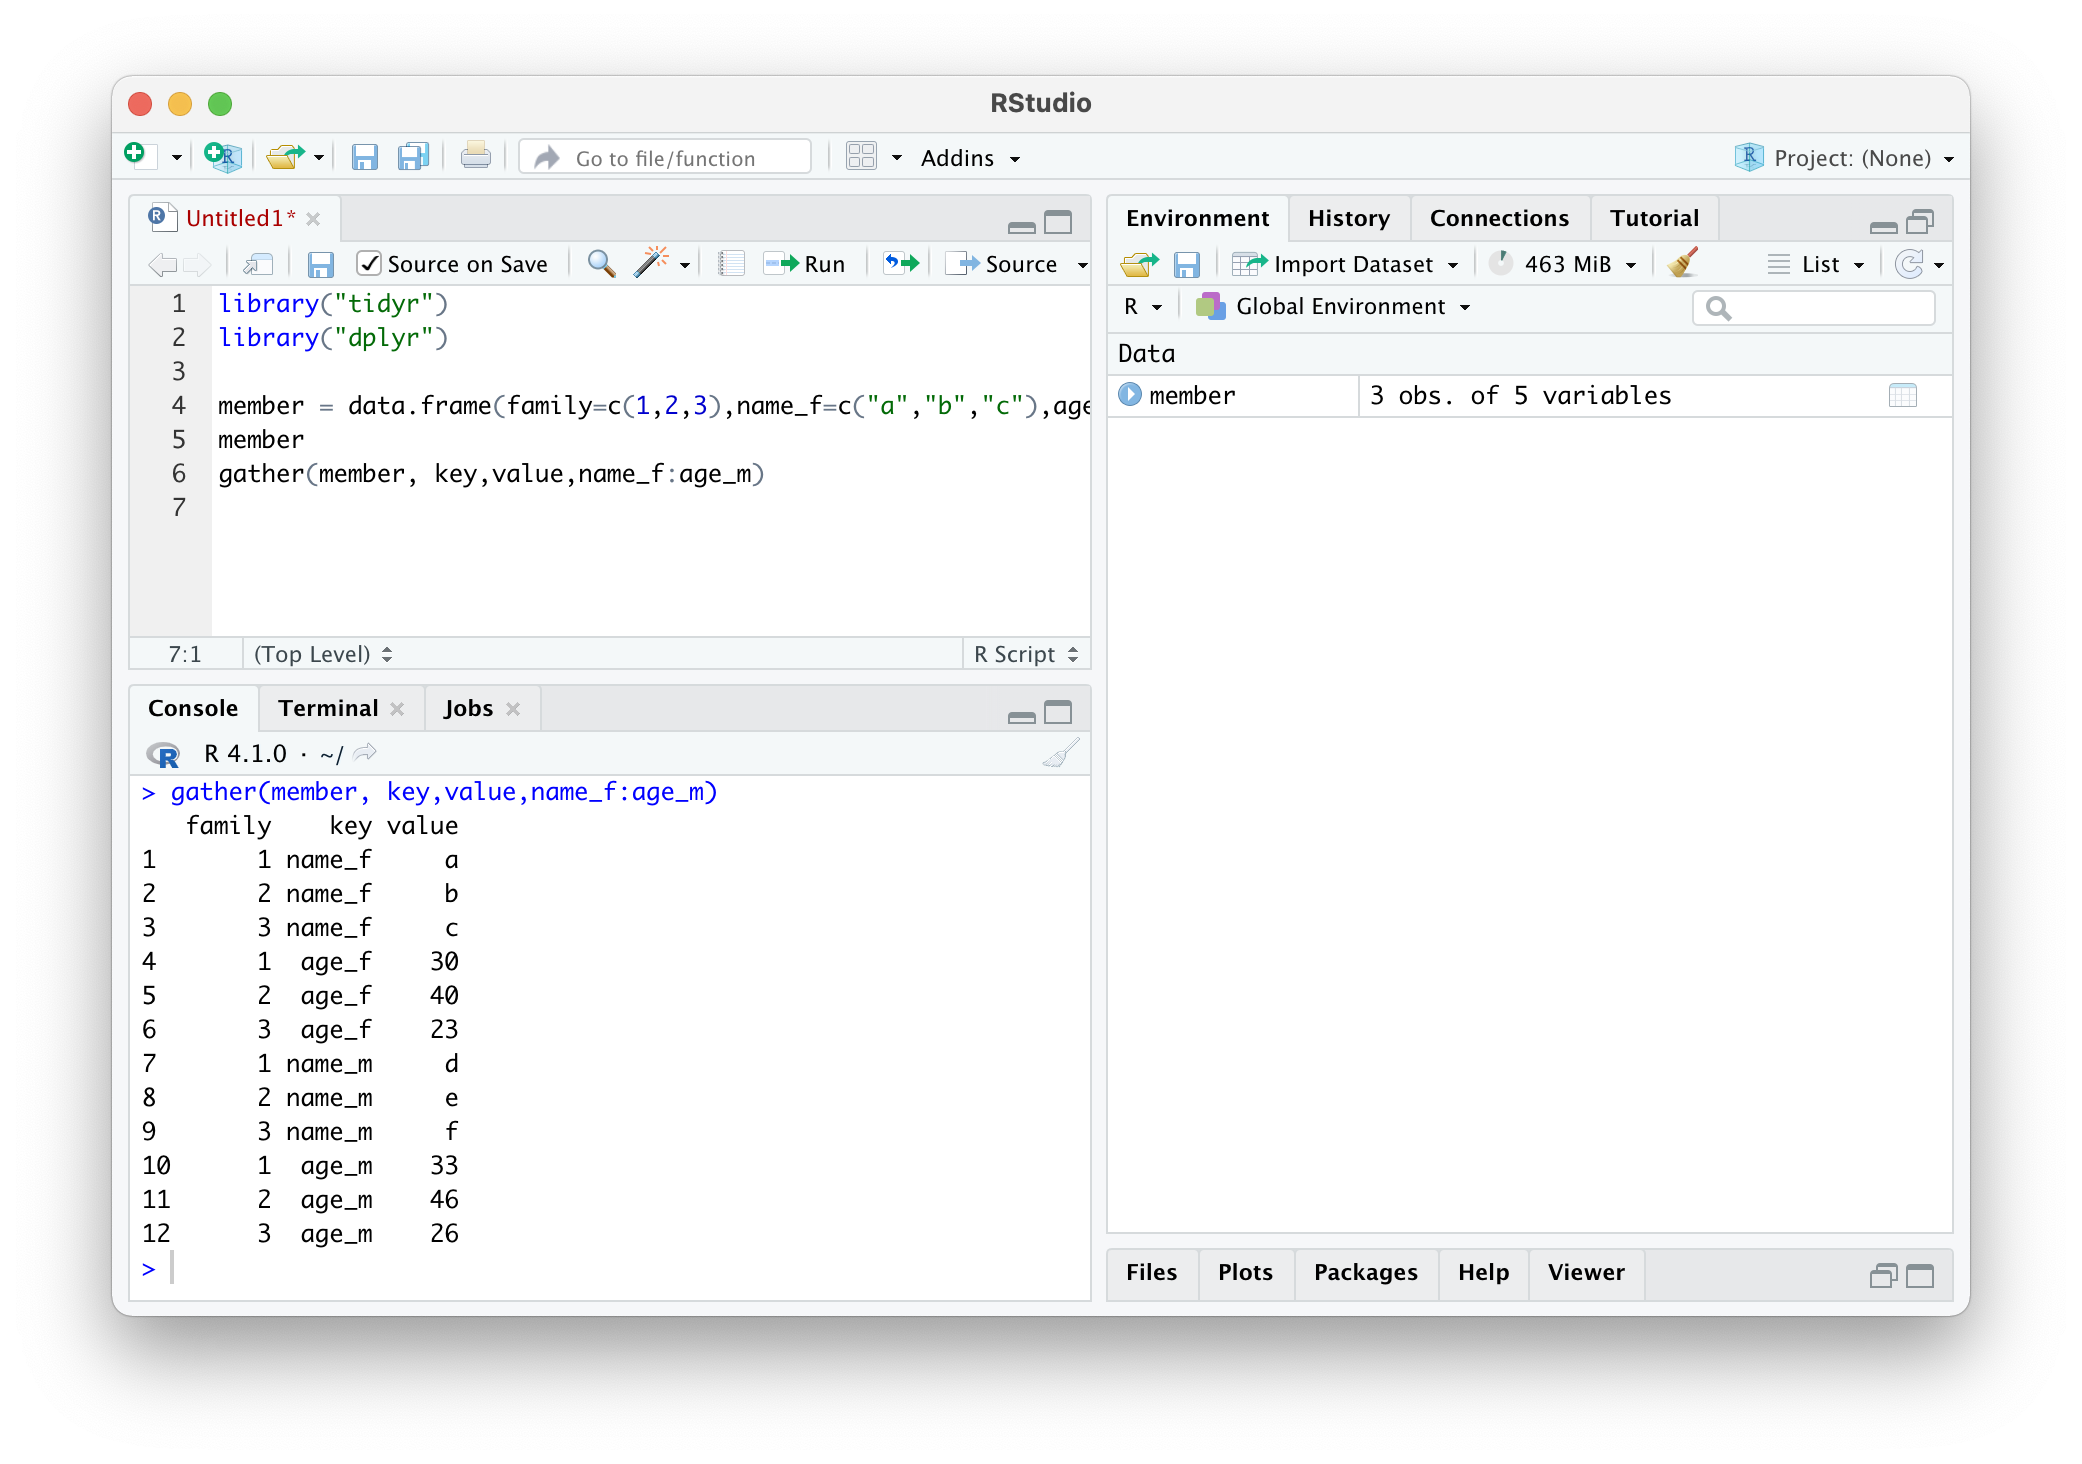Switch to the Connections tab
Viewport: 2082px width, 1464px height.
click(1499, 218)
